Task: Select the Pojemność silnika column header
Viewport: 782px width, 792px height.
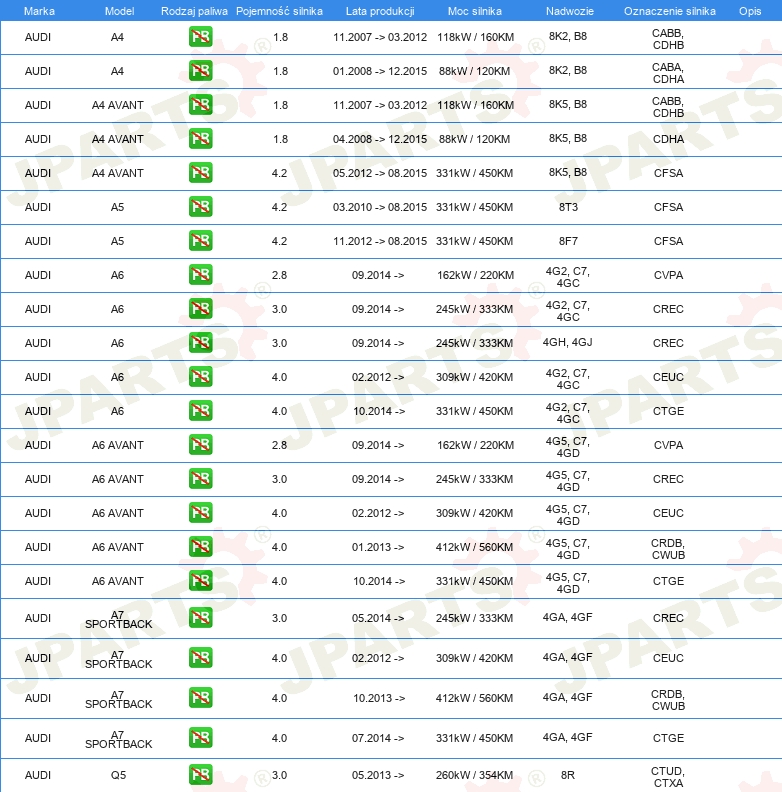Action: coord(279,11)
